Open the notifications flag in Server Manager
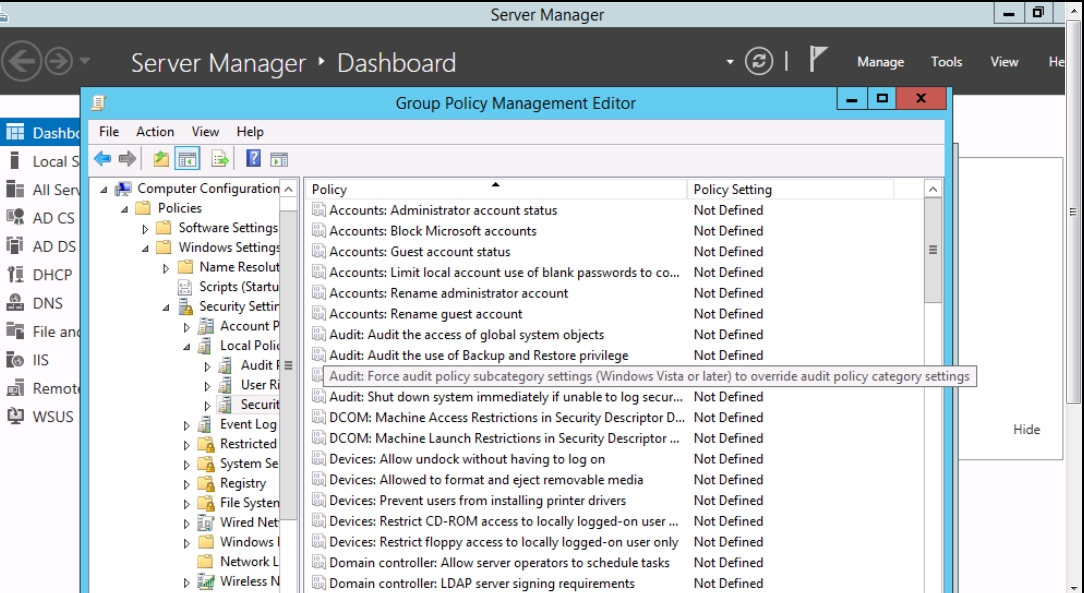This screenshot has width=1084, height=593. click(817, 61)
